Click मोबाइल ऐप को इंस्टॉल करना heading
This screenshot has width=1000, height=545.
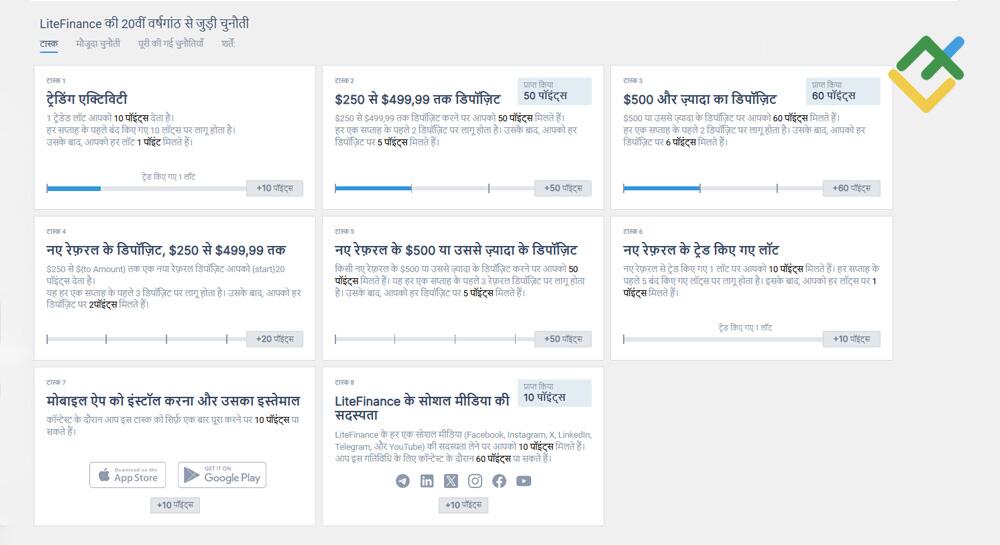pos(173,401)
